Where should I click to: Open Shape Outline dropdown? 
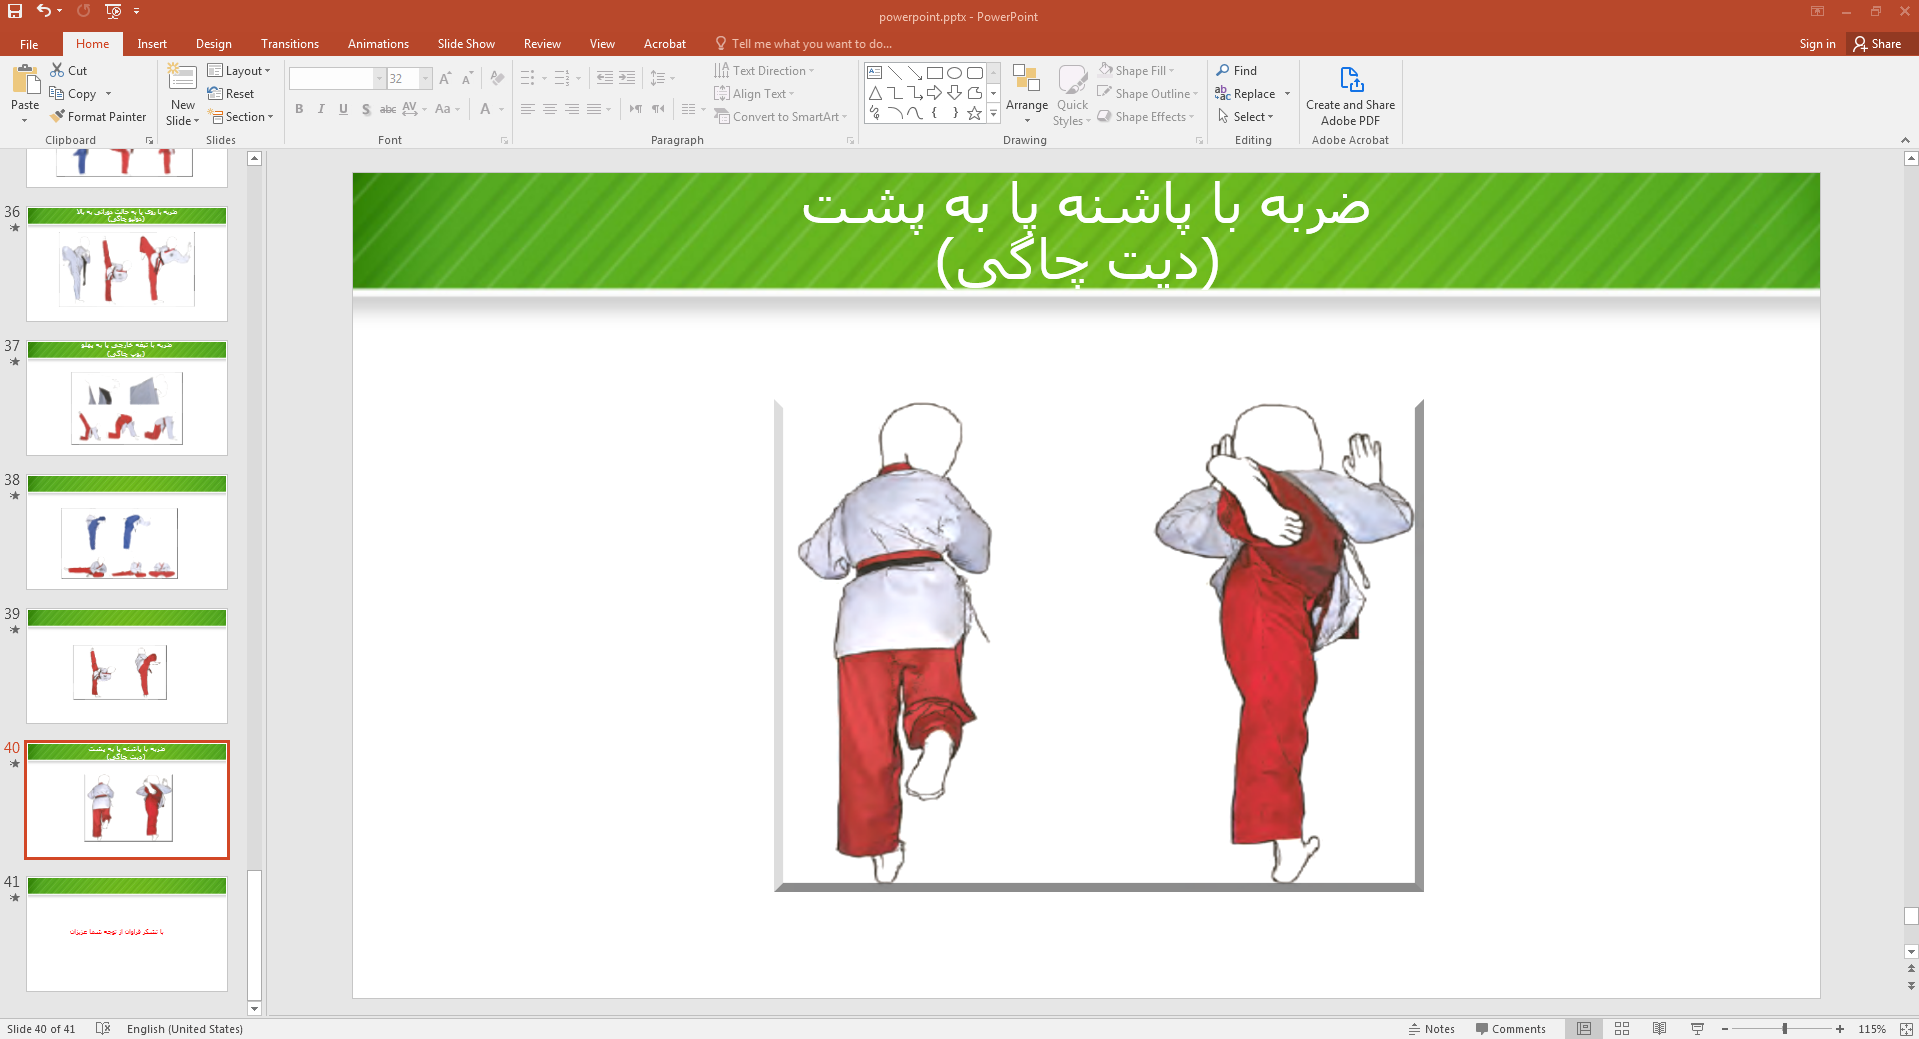pyautogui.click(x=1148, y=94)
